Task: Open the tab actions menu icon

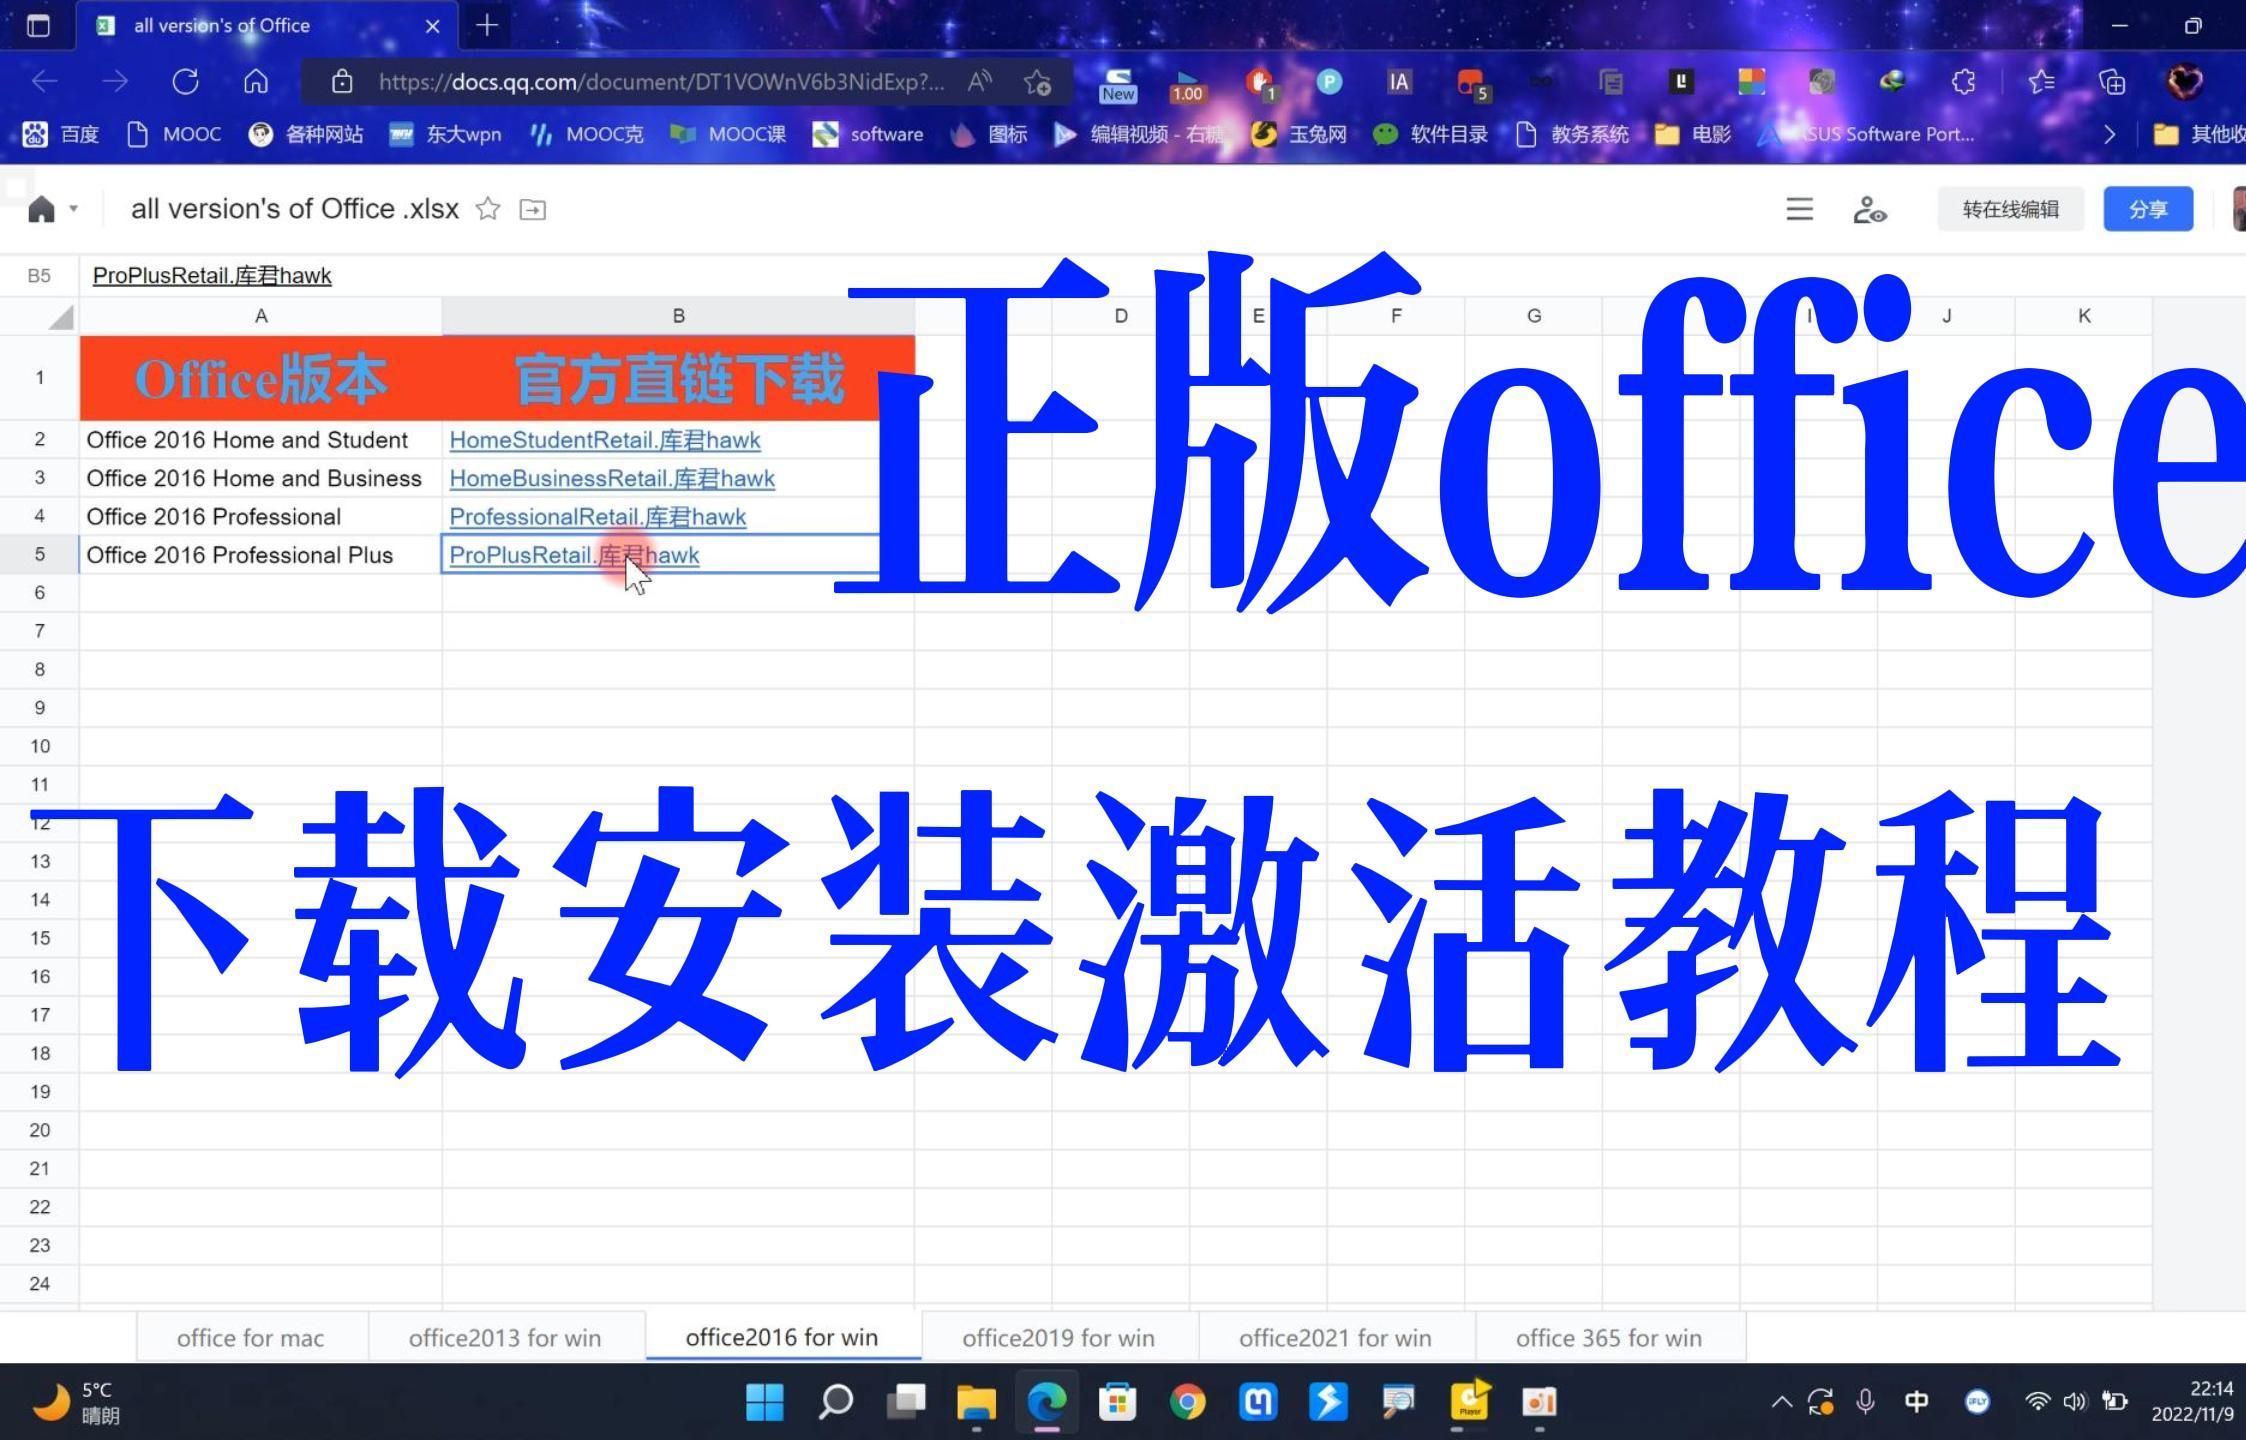Action: click(x=38, y=26)
